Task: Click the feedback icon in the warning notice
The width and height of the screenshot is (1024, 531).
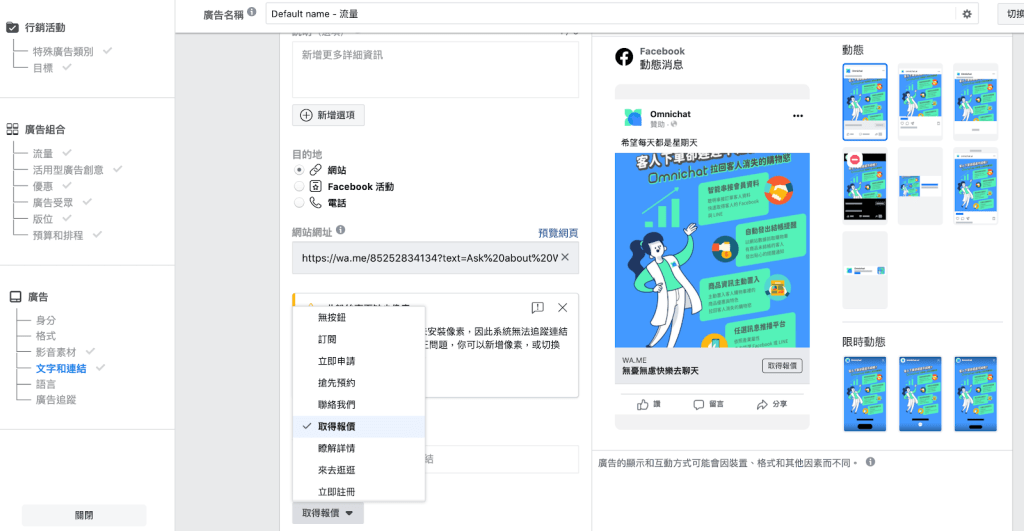Action: (537, 307)
